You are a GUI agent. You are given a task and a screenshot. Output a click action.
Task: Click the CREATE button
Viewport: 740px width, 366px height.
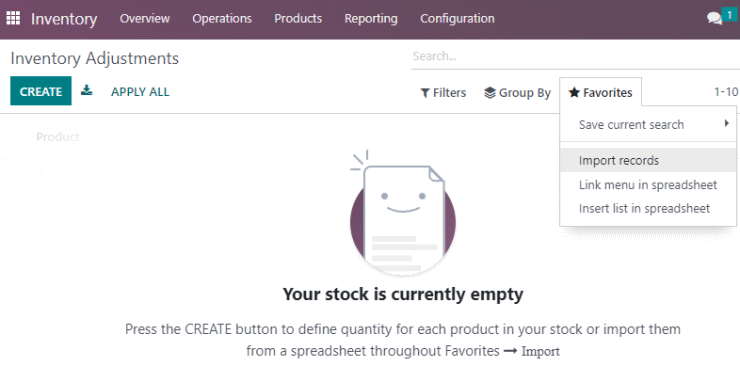(x=41, y=91)
